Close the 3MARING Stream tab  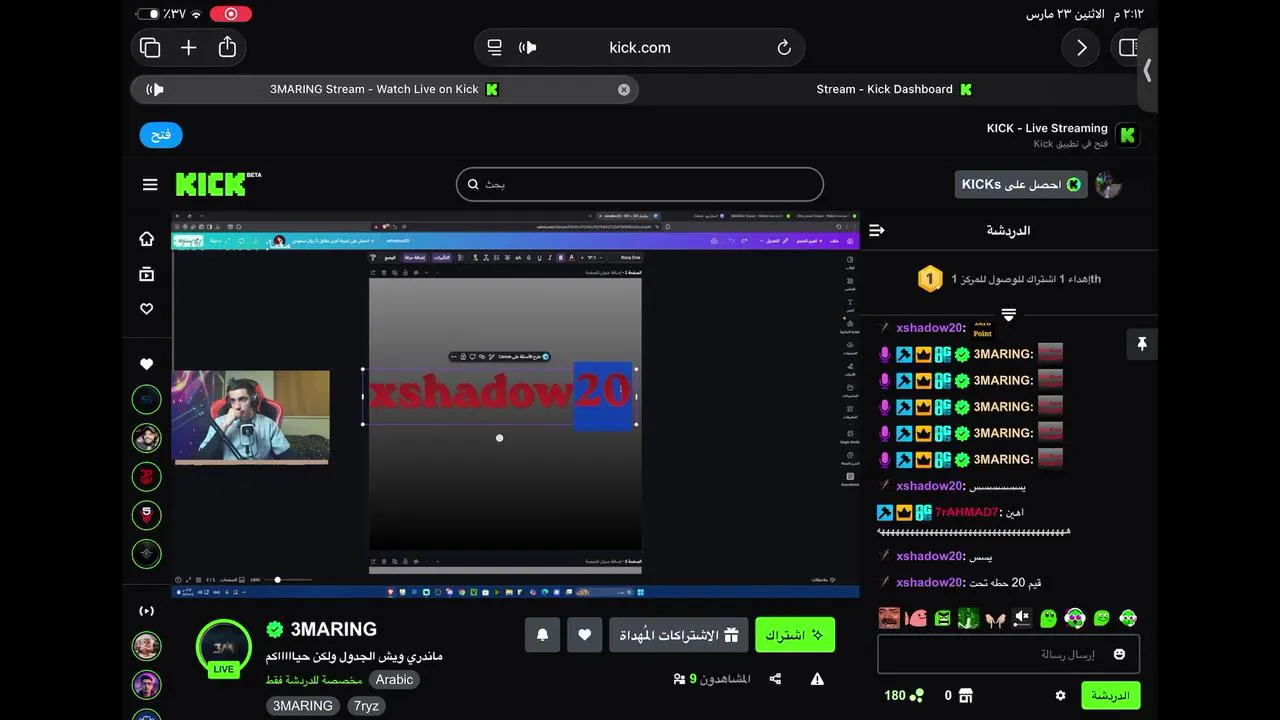point(624,89)
